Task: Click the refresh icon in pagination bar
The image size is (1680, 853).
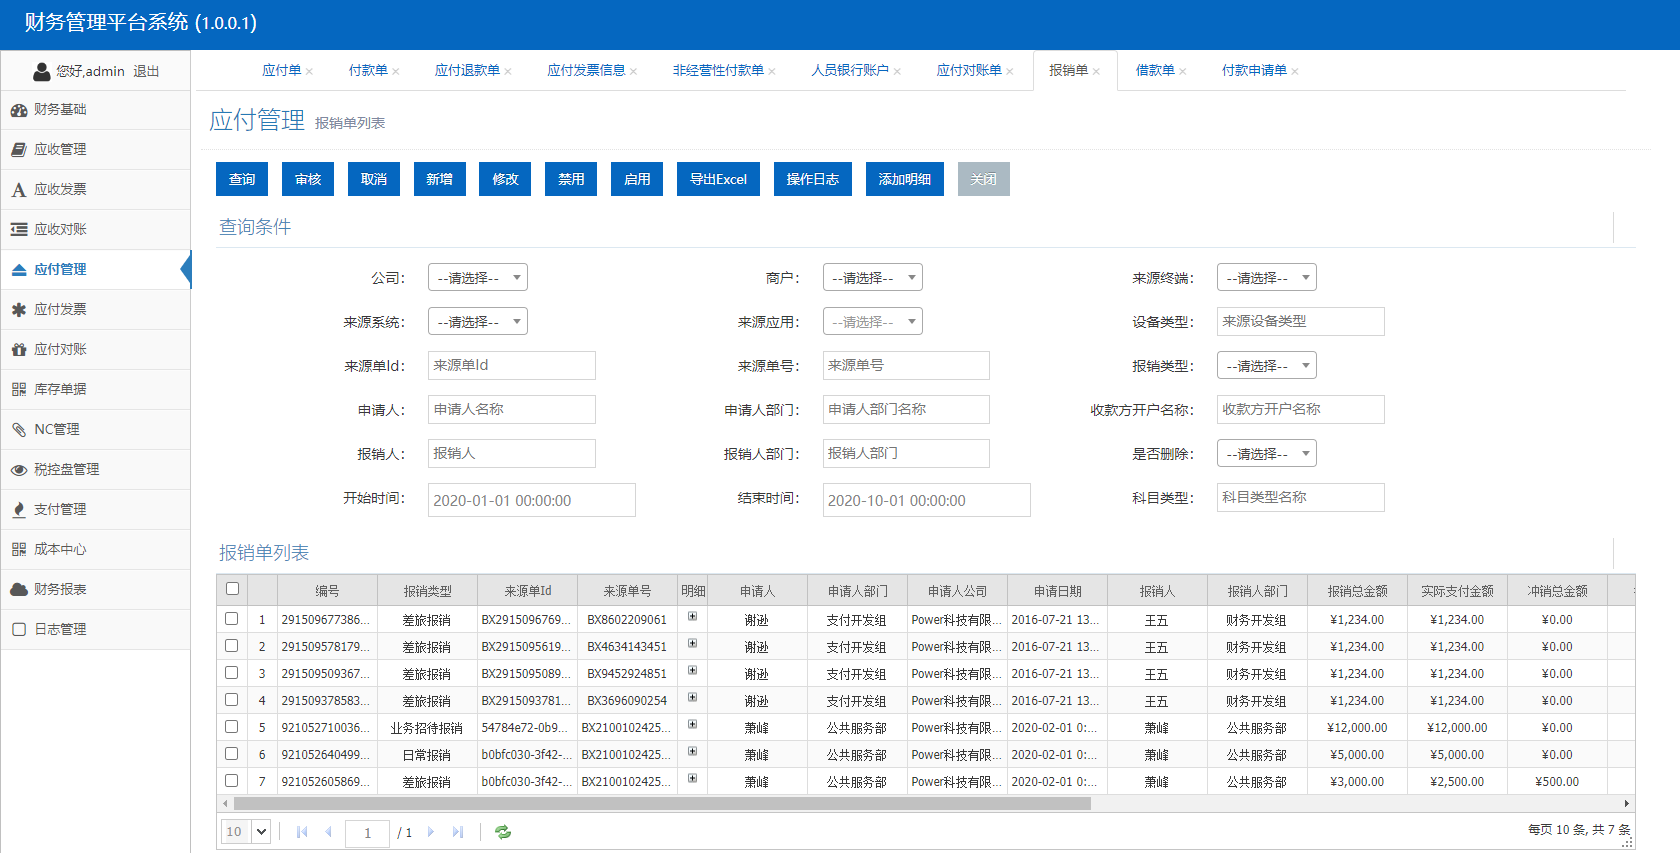Action: click(503, 832)
